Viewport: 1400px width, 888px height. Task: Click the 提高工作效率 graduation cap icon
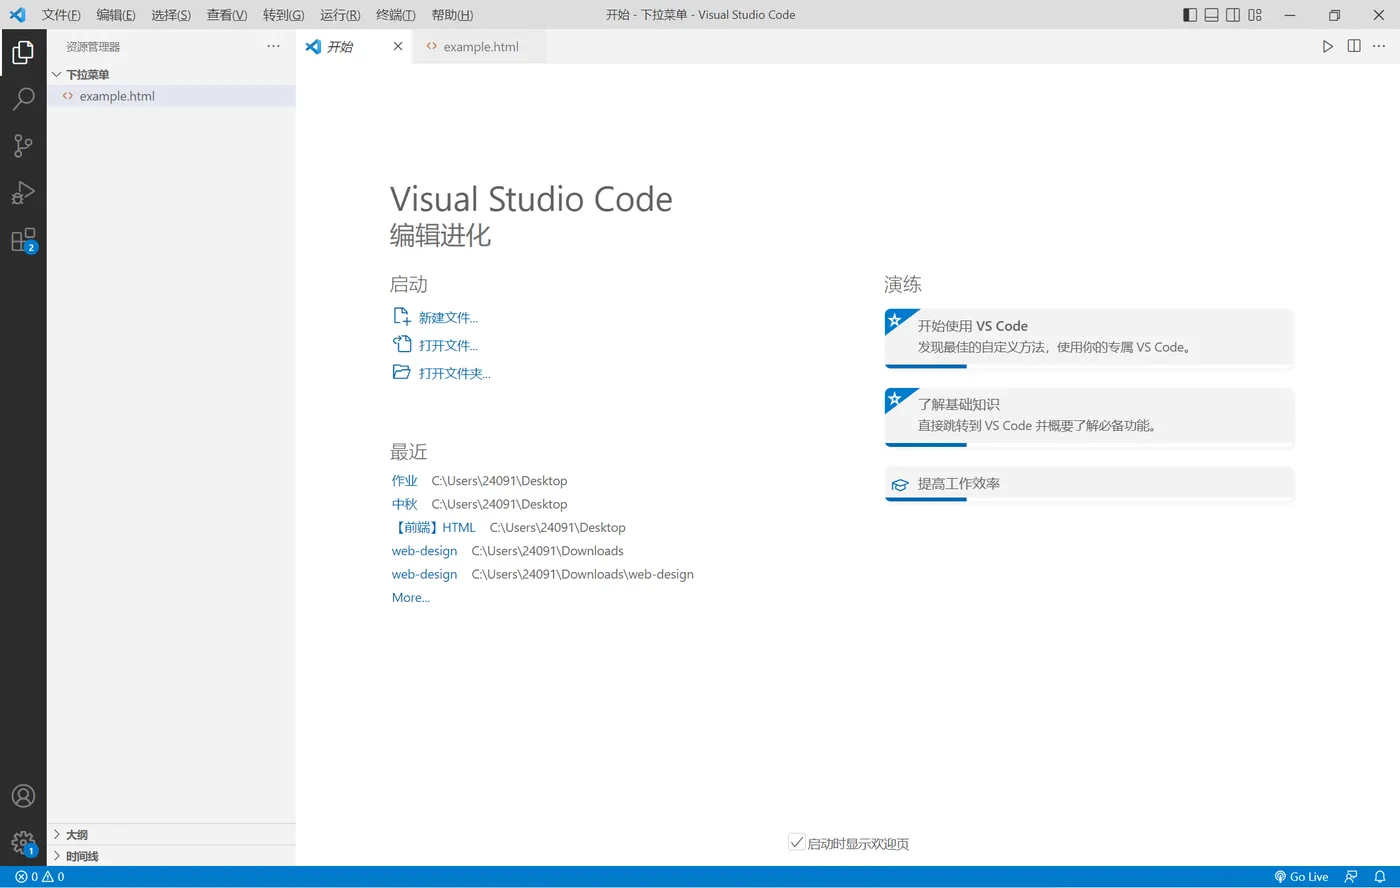(x=900, y=485)
